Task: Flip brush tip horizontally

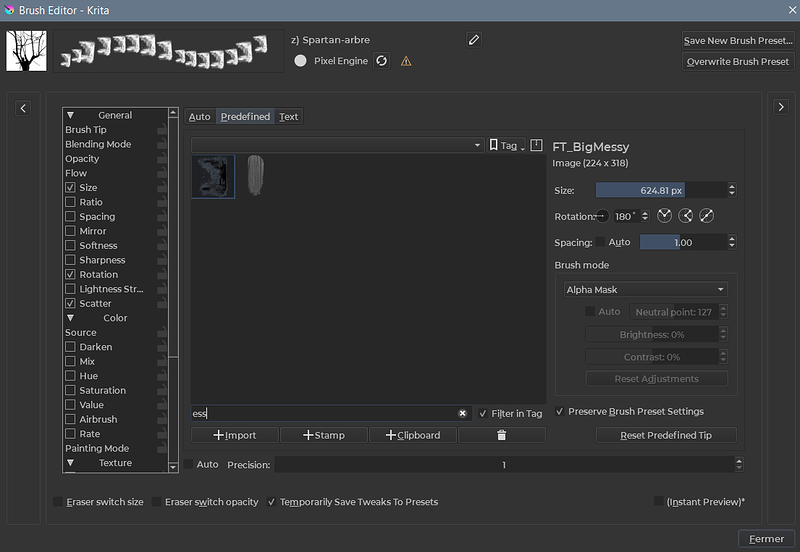Action: pyautogui.click(x=664, y=216)
